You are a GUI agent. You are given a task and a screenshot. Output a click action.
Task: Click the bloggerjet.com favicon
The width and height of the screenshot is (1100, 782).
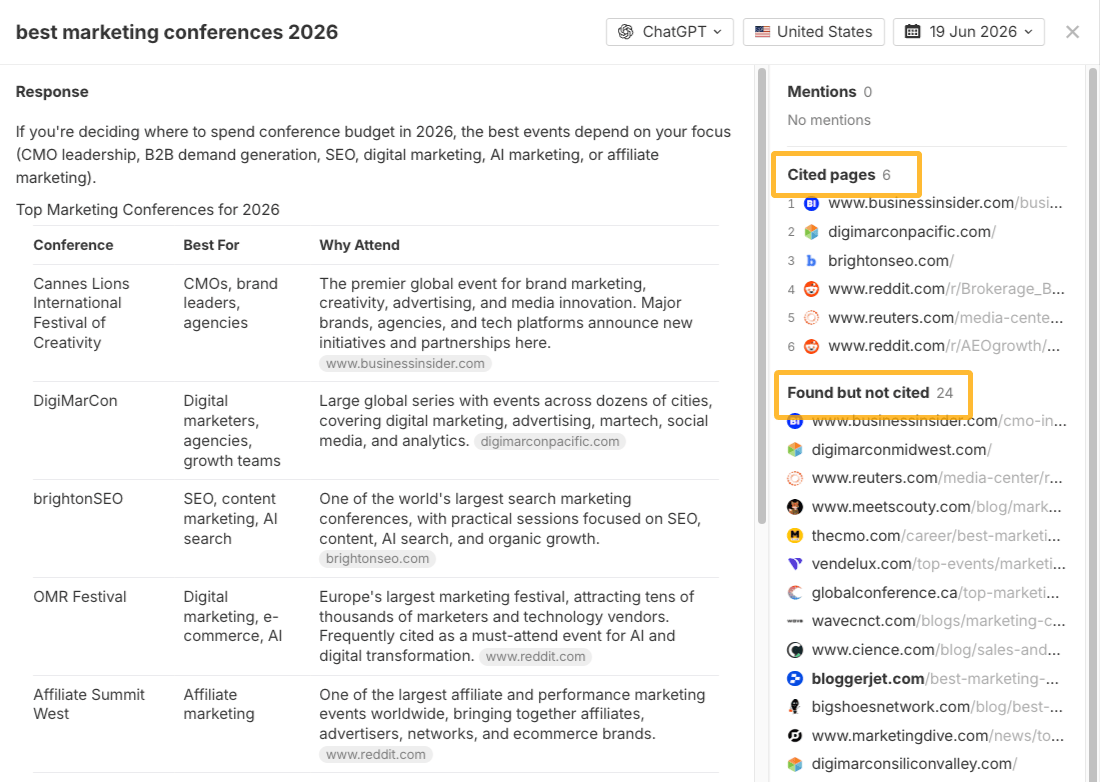click(x=795, y=679)
